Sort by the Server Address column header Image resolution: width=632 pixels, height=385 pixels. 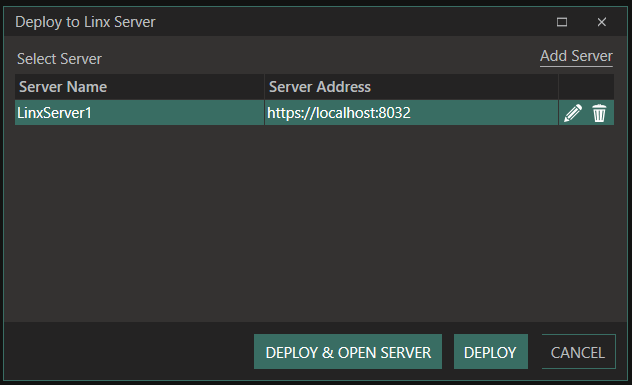point(411,87)
